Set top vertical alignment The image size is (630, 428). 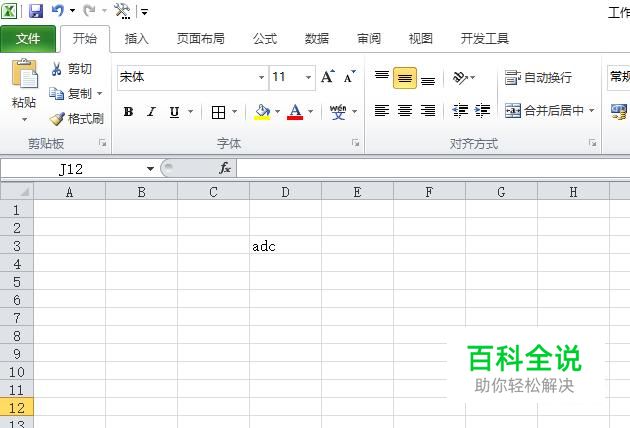pyautogui.click(x=382, y=76)
